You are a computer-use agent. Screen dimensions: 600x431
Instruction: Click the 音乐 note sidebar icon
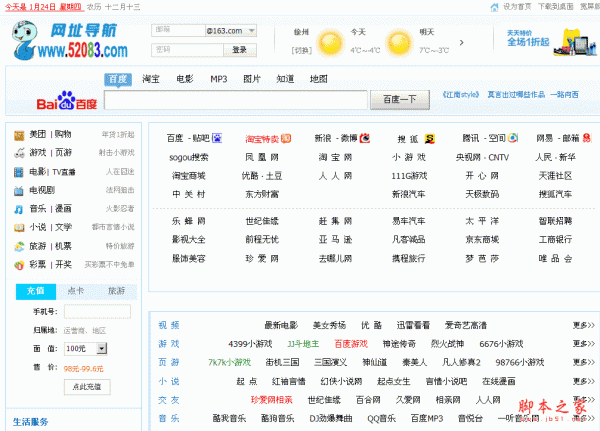tap(19, 209)
